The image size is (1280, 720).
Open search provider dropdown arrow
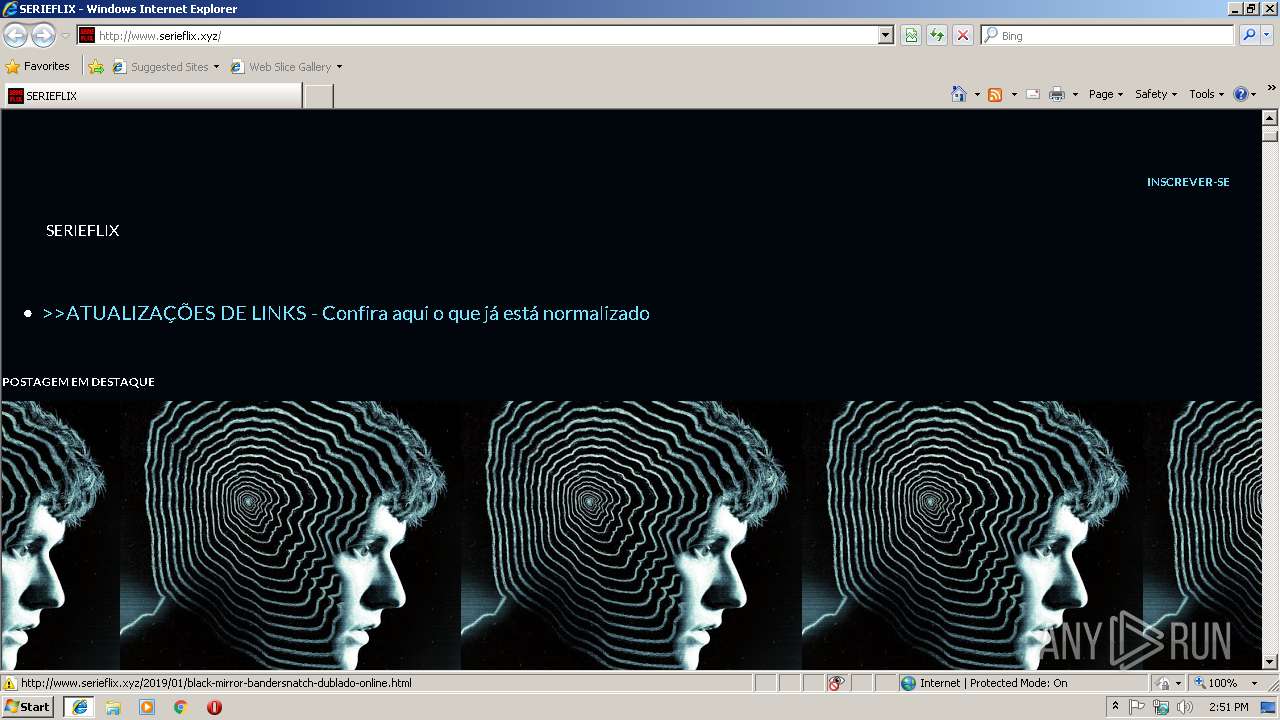(x=1268, y=35)
